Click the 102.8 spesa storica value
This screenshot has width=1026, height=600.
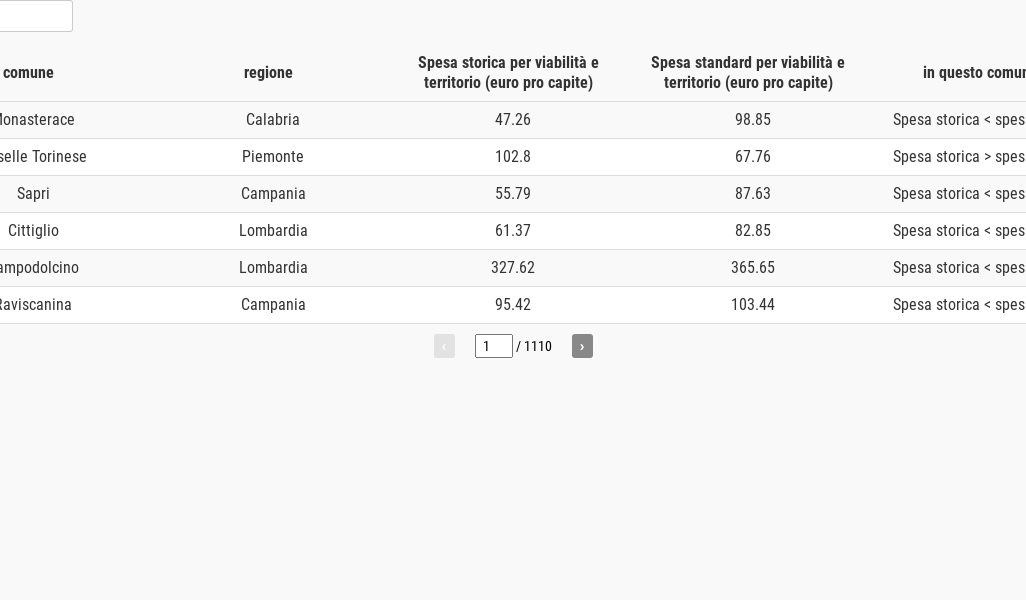[x=513, y=157]
